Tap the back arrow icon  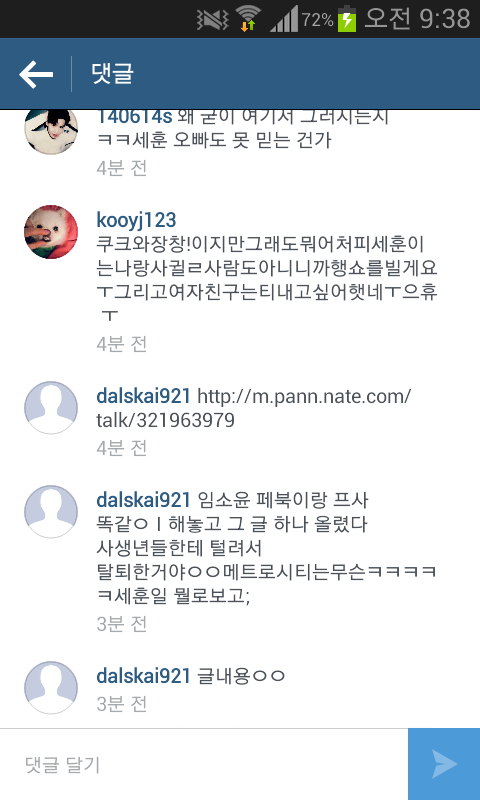pos(36,74)
